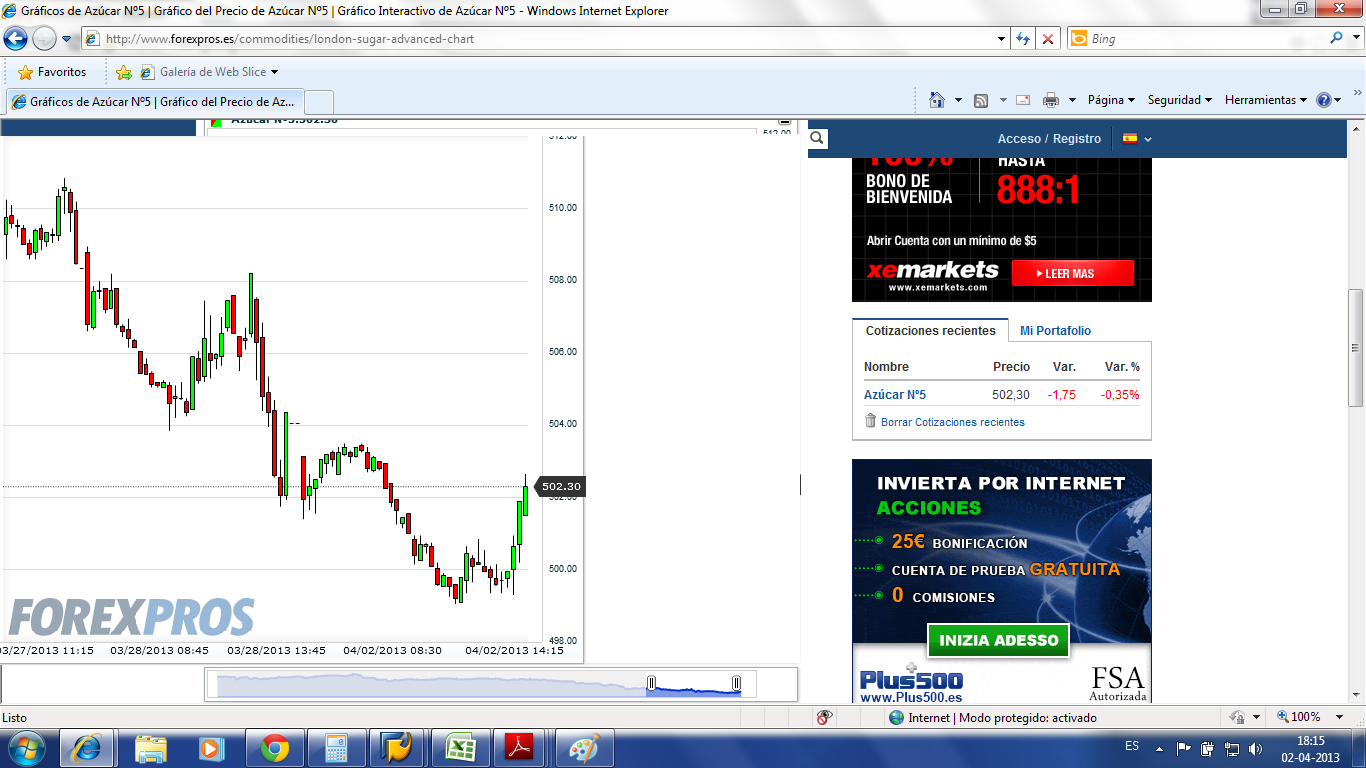
Task: Click the chart range right handle
Action: (737, 683)
